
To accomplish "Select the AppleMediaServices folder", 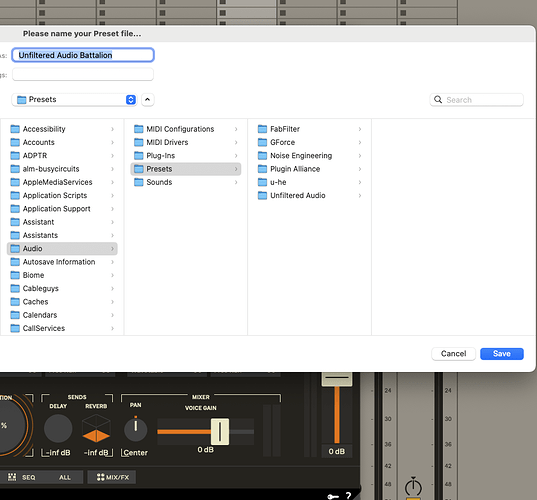I will (62, 182).
